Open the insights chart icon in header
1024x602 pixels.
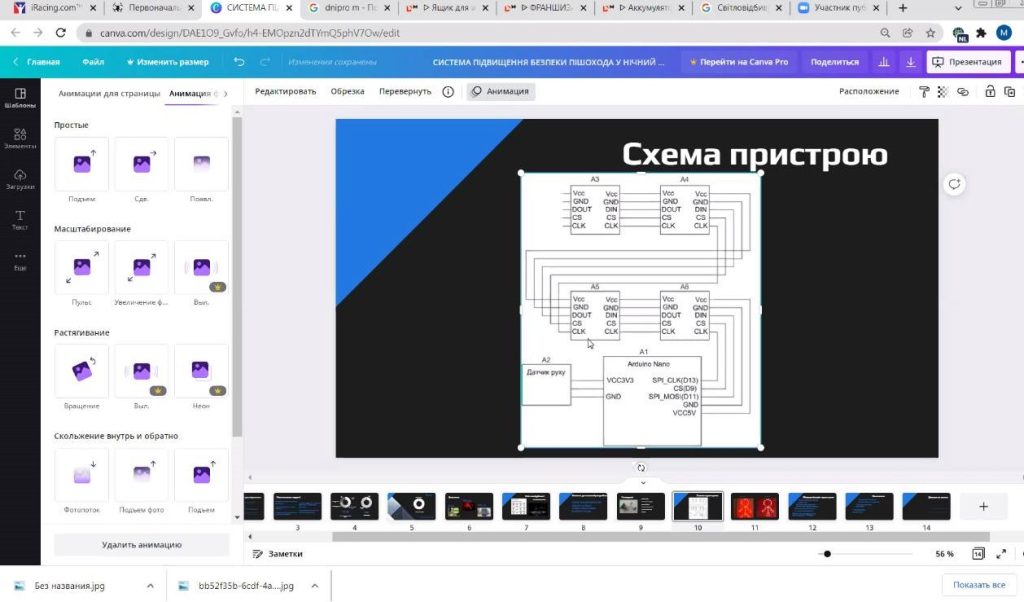pyautogui.click(x=884, y=62)
